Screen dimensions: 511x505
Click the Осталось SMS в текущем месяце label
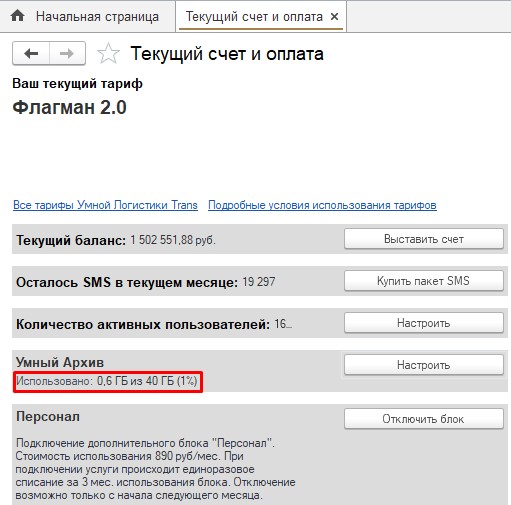point(127,282)
